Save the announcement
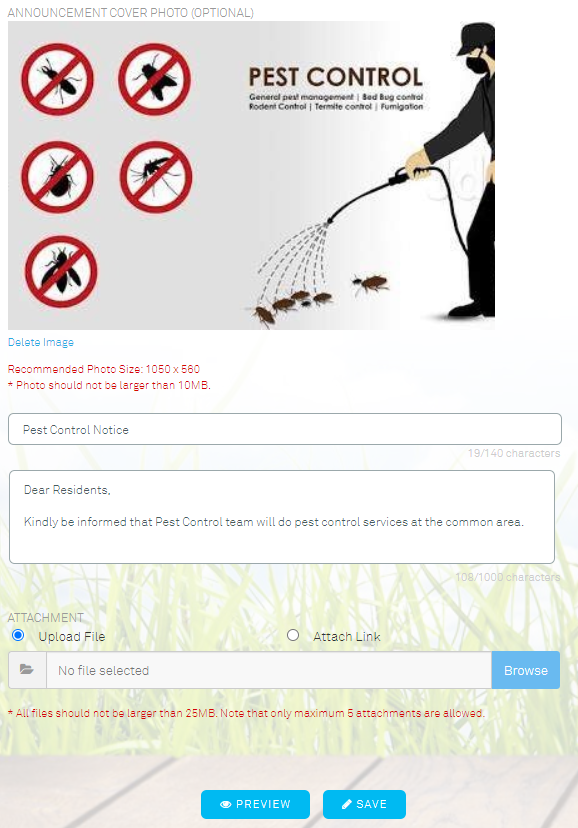The image size is (578, 828). (364, 804)
